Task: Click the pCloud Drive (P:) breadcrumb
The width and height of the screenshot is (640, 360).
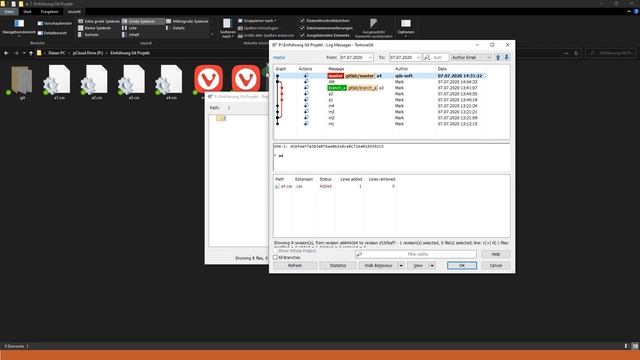Action: click(88, 53)
